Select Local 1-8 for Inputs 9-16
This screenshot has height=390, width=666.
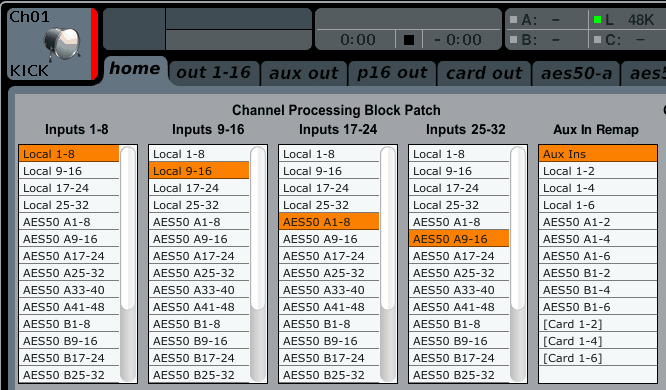click(x=199, y=154)
